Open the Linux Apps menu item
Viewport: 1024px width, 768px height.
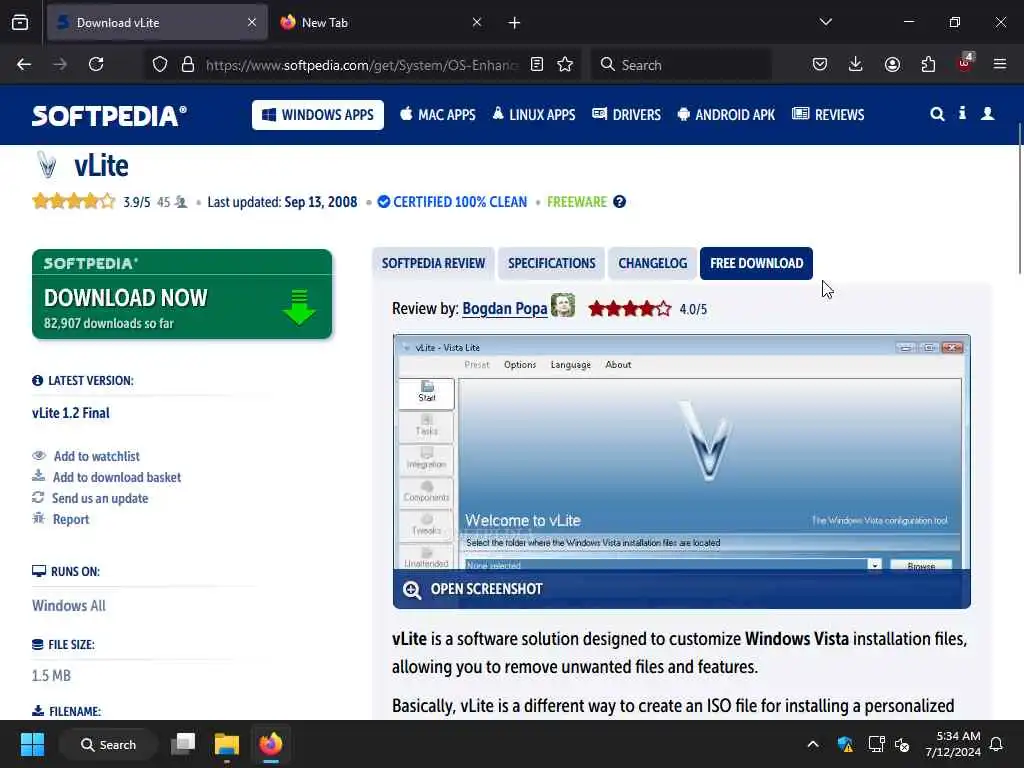534,115
